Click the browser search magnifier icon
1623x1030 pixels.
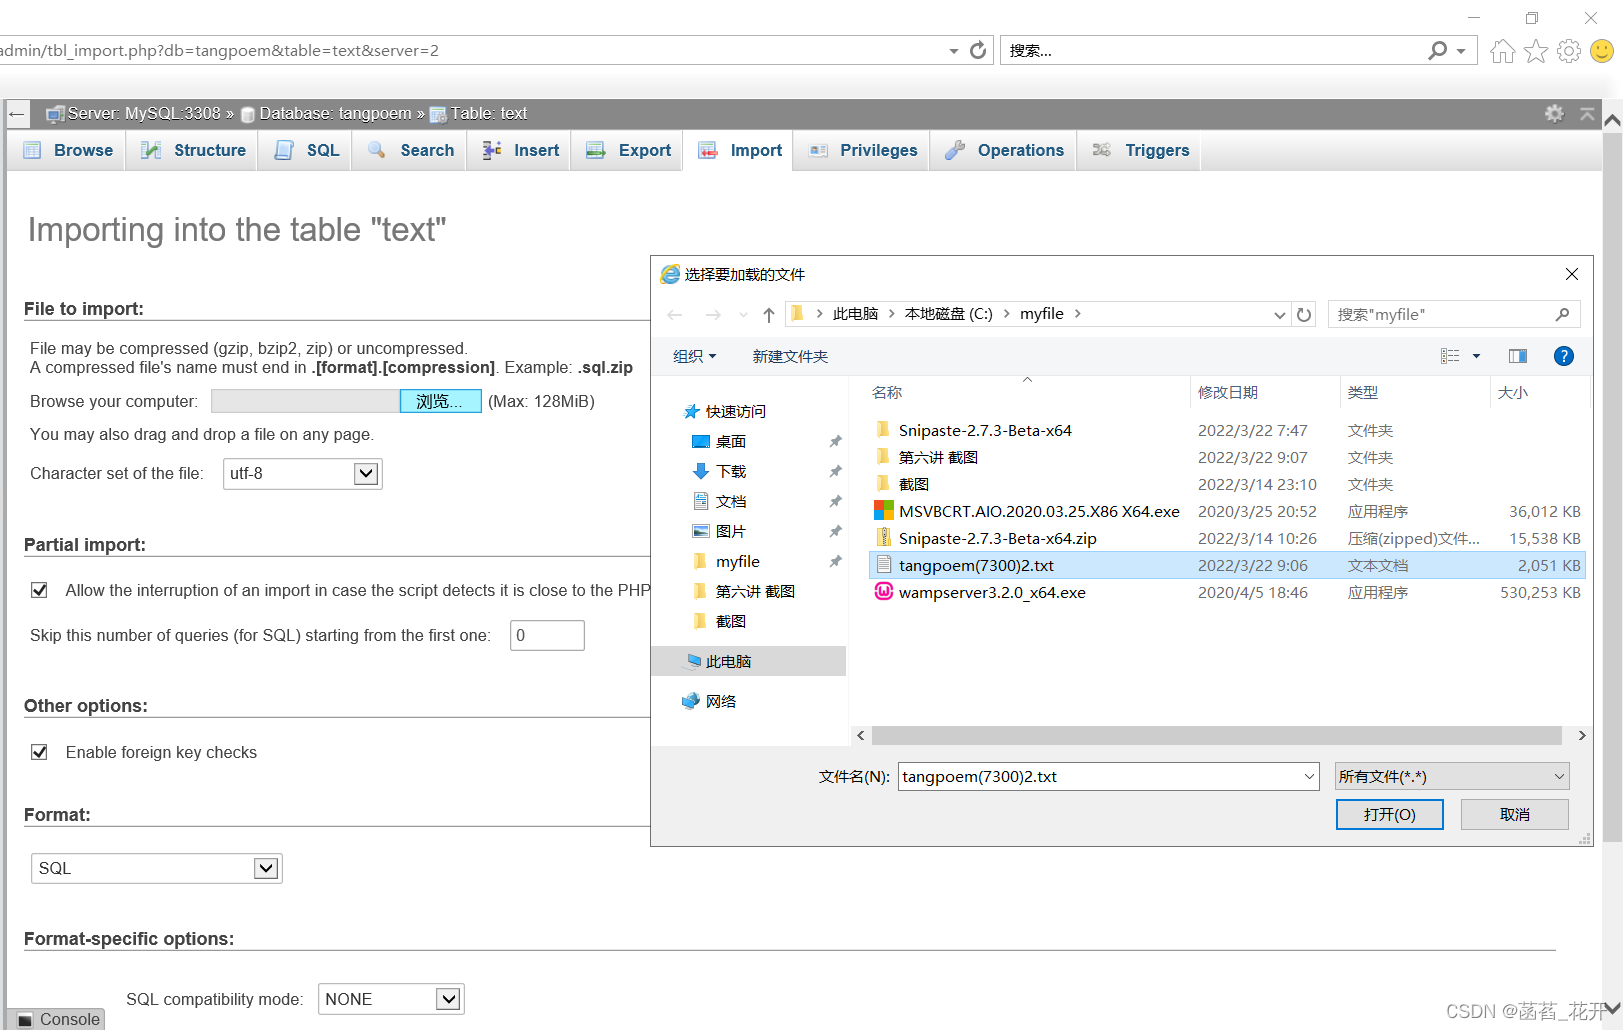coord(1437,50)
